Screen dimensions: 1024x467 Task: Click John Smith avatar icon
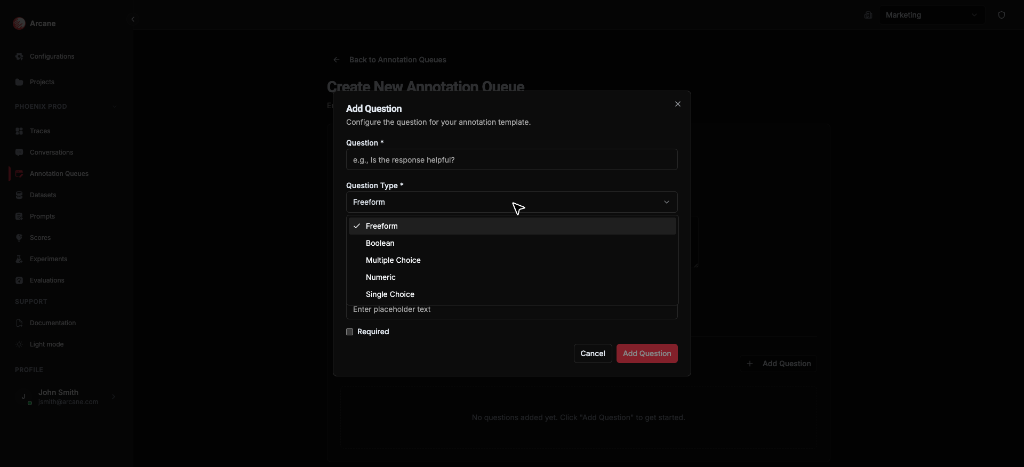[24, 397]
